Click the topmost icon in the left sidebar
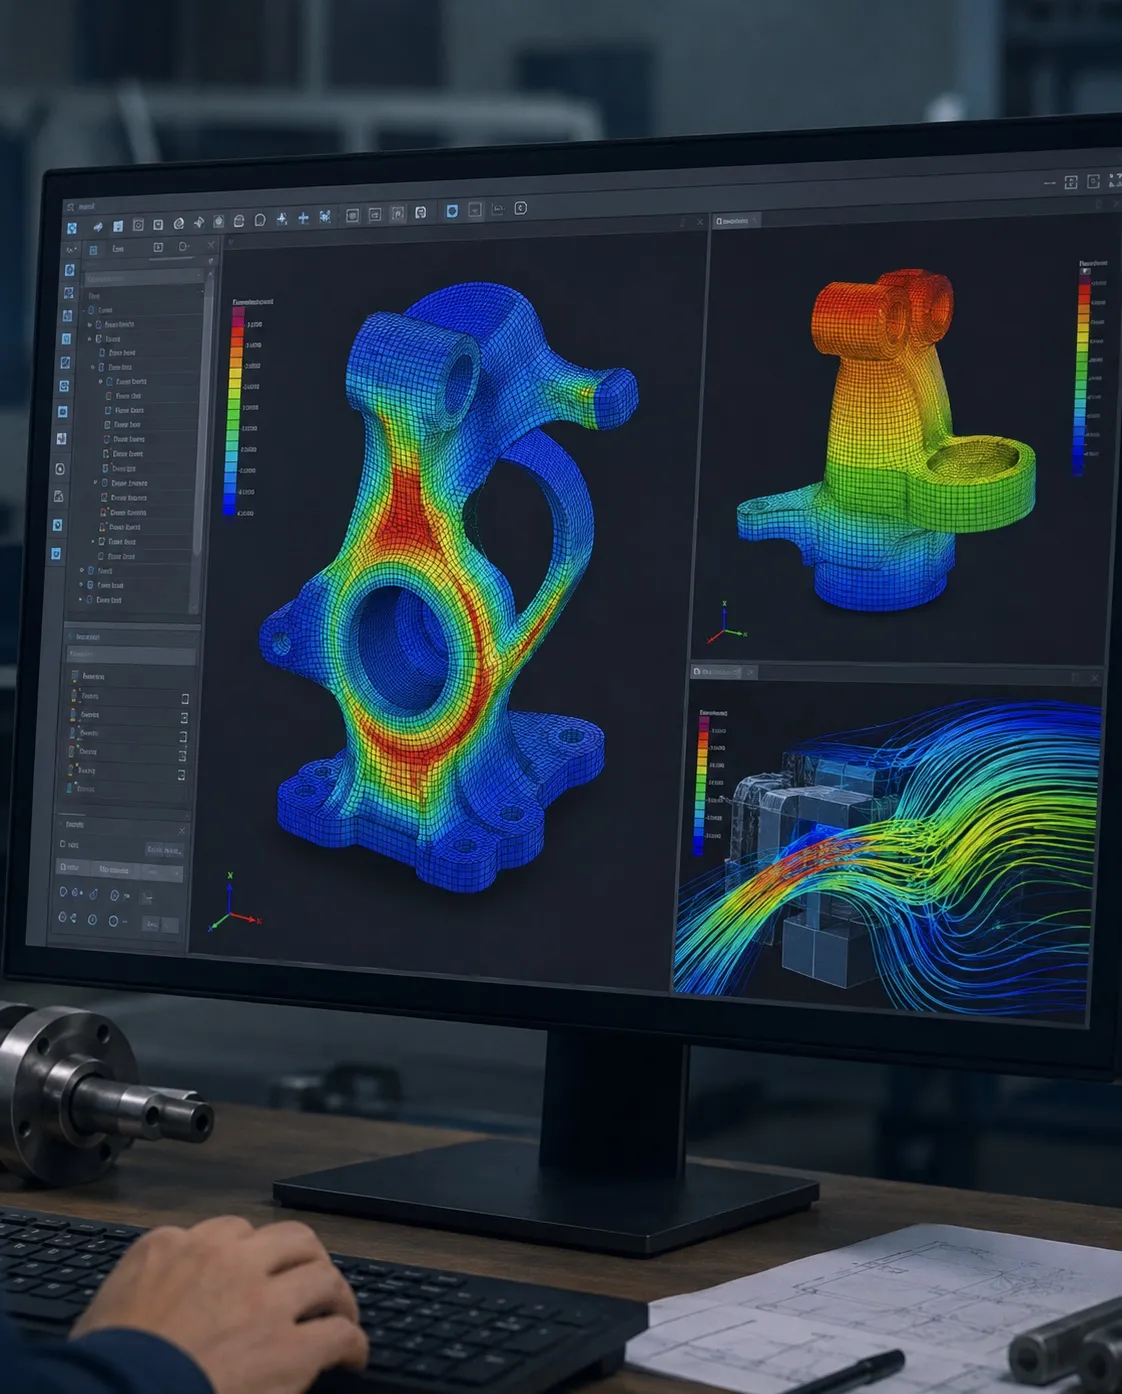Screen dimensions: 1122x1394 (70, 270)
